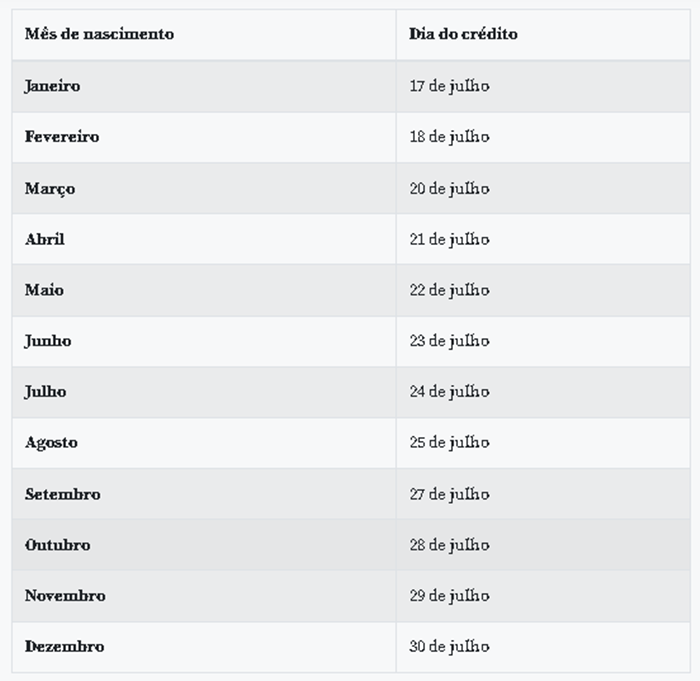Select the Maio row label
Screen dimensions: 700x681
[44, 290]
